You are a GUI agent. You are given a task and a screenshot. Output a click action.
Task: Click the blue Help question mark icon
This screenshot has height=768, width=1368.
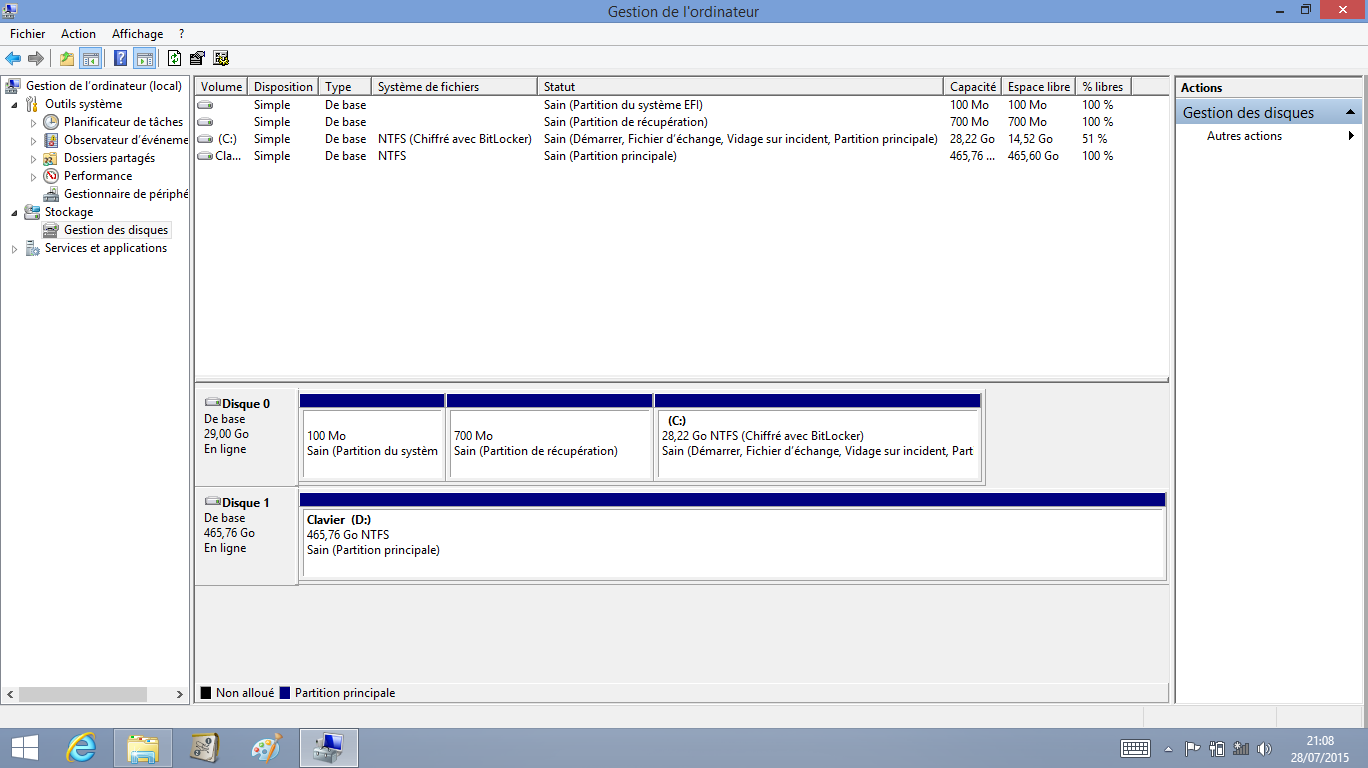pos(120,58)
